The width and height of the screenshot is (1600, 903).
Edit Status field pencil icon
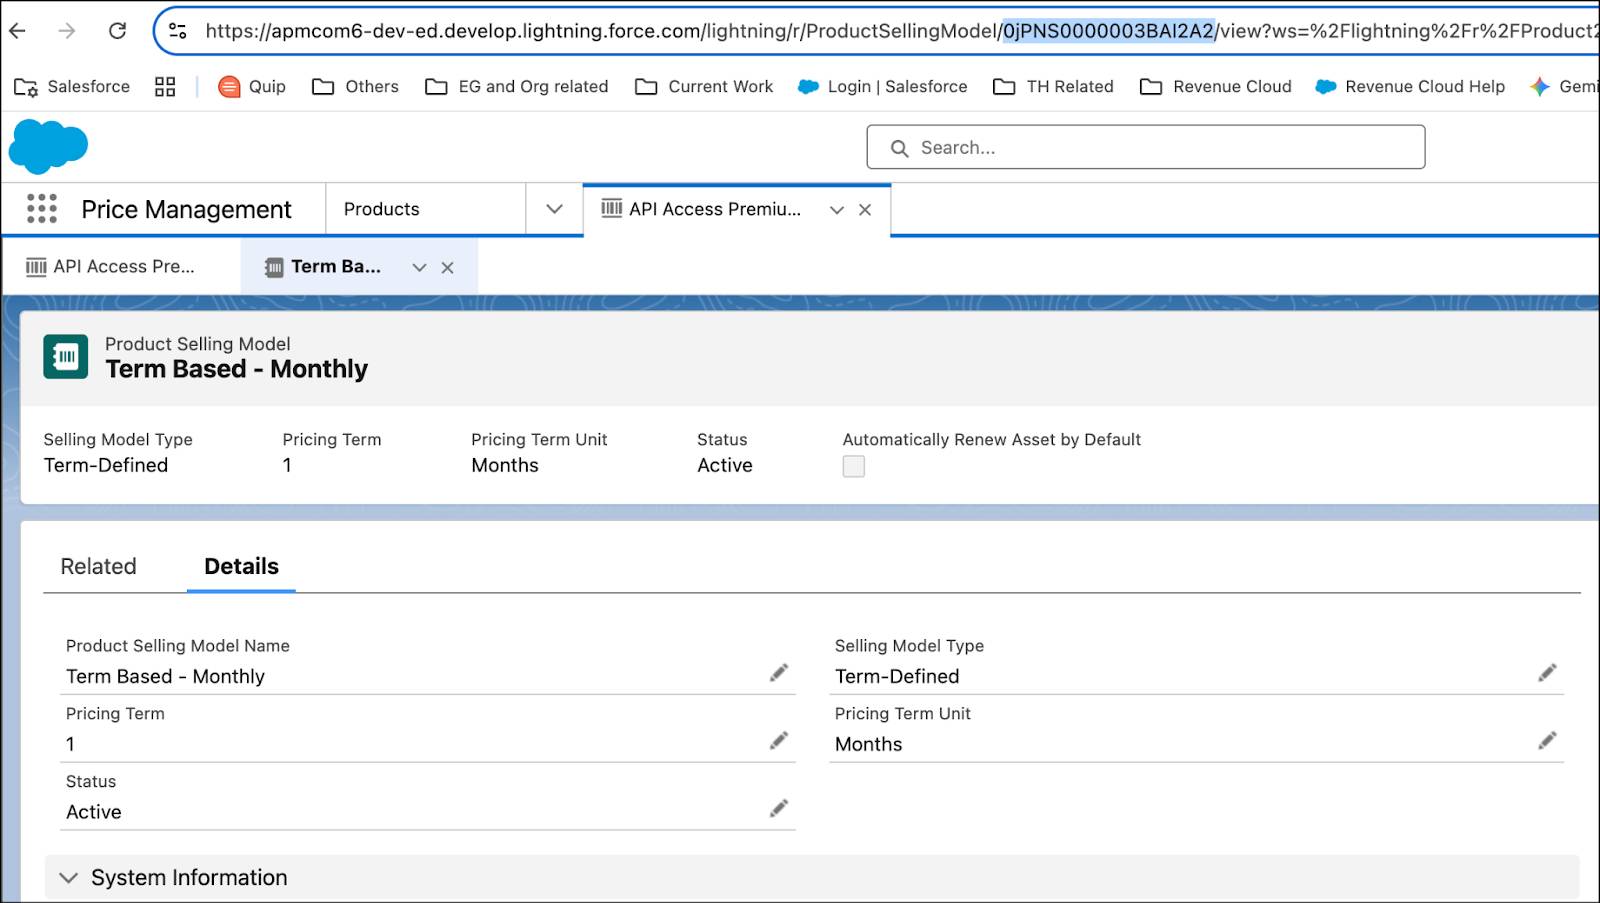pos(779,809)
